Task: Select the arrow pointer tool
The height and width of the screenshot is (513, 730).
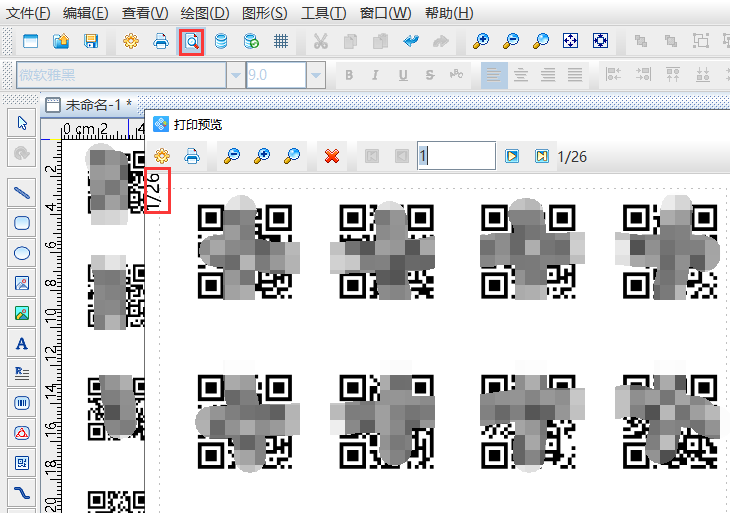Action: 22,123
